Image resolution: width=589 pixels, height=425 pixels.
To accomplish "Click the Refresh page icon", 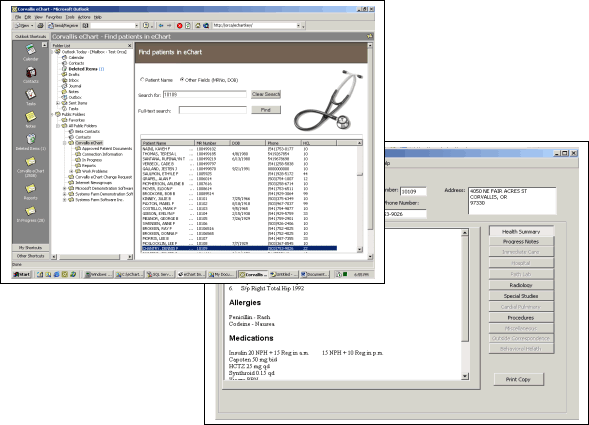I will (188, 26).
